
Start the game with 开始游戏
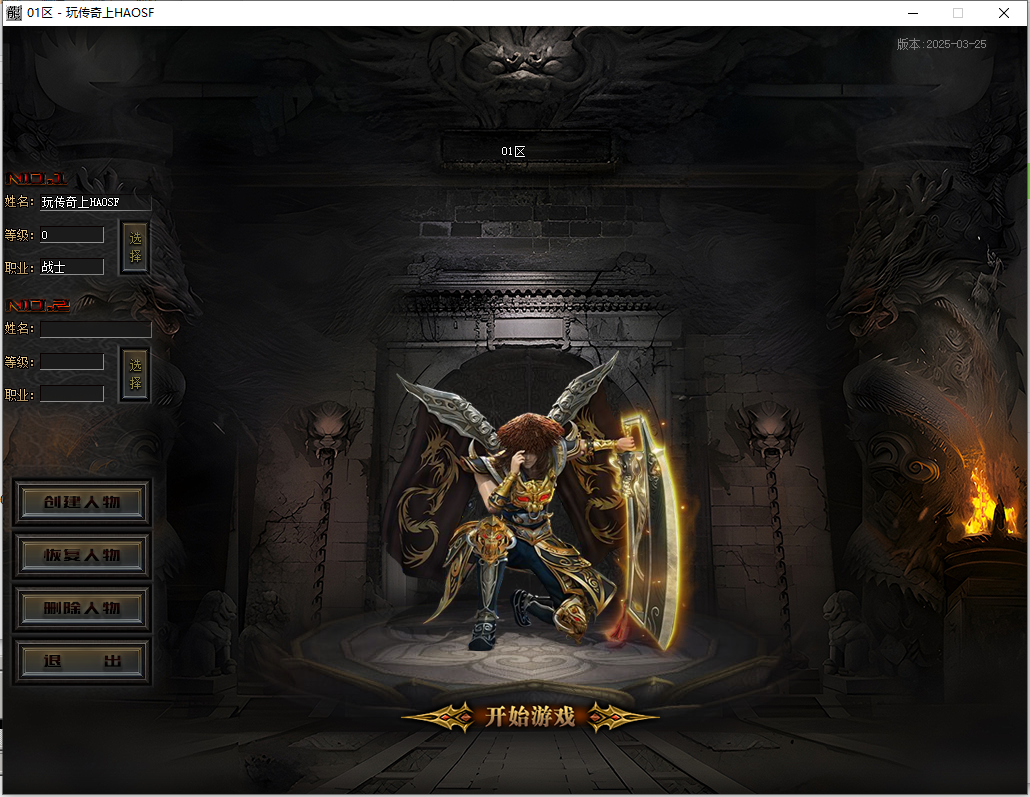click(x=530, y=717)
